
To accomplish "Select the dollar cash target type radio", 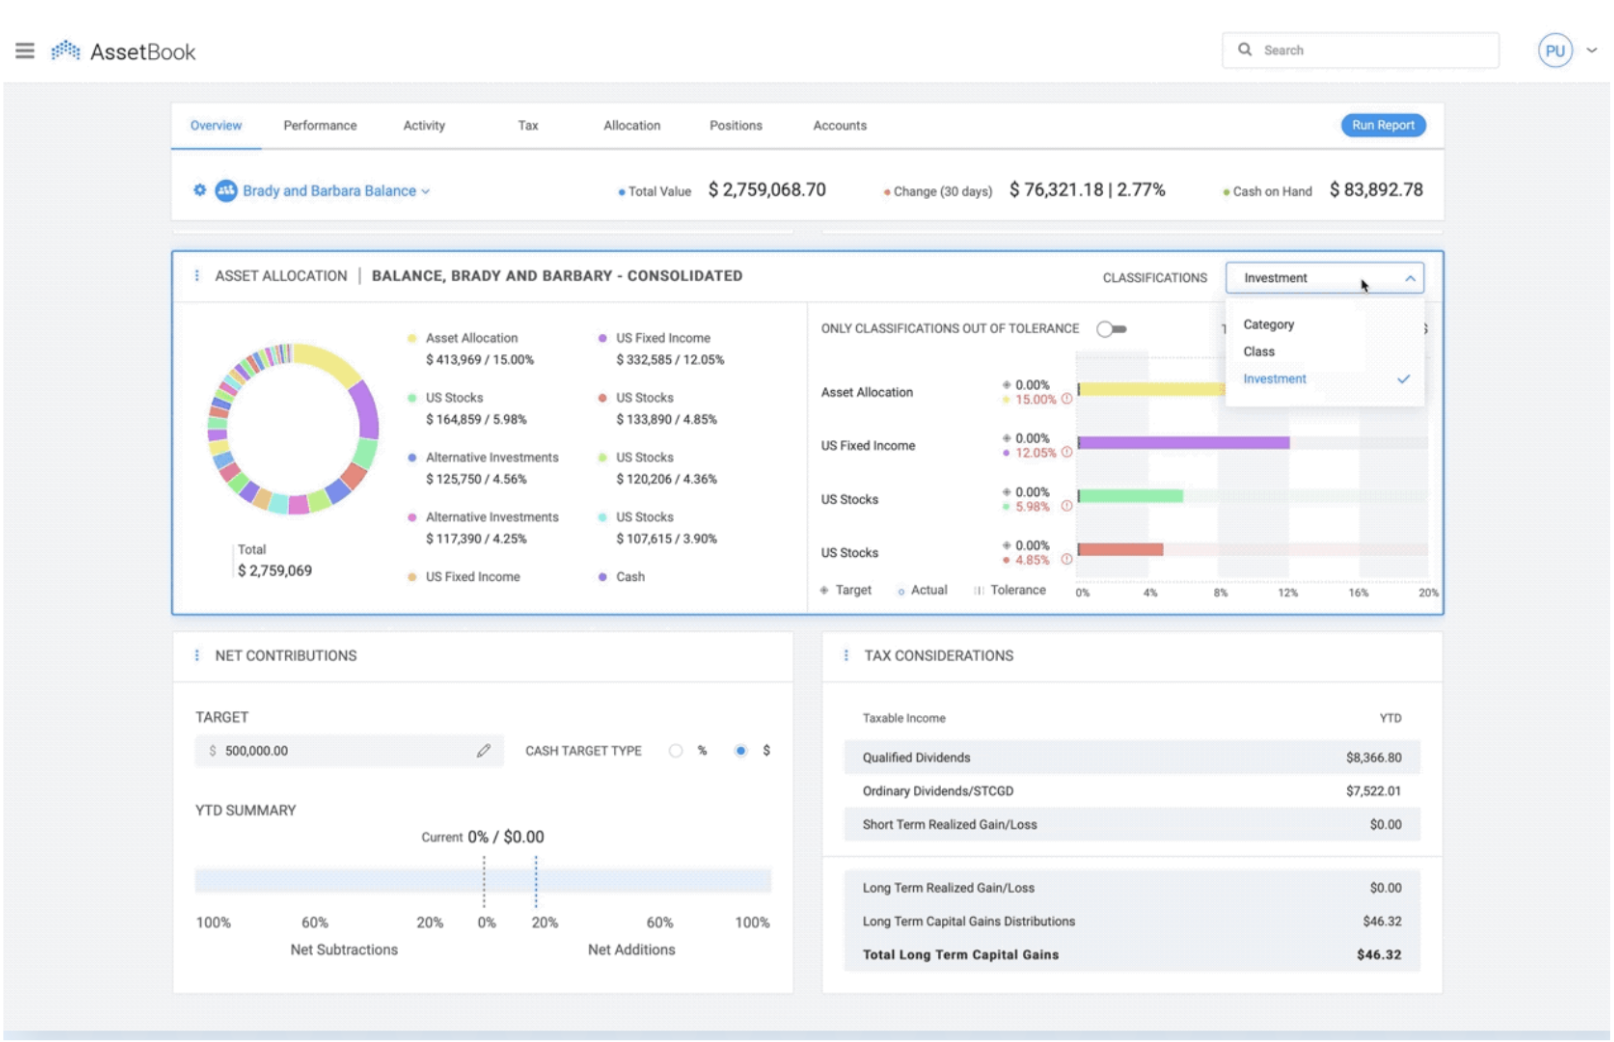I will pos(741,751).
